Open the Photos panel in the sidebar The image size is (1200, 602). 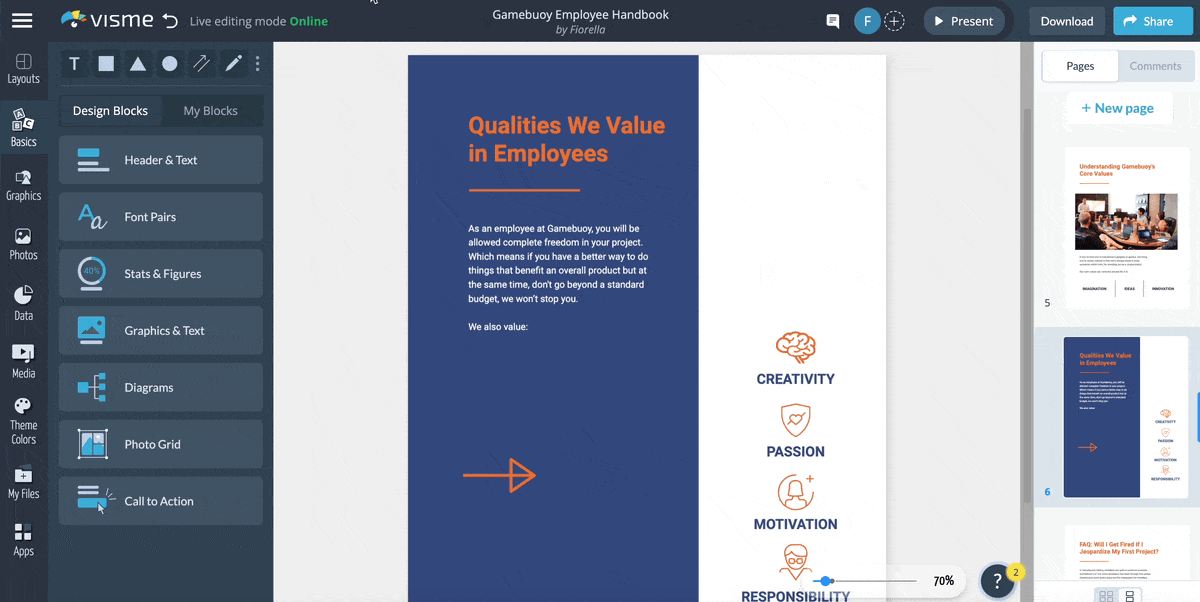[23, 240]
